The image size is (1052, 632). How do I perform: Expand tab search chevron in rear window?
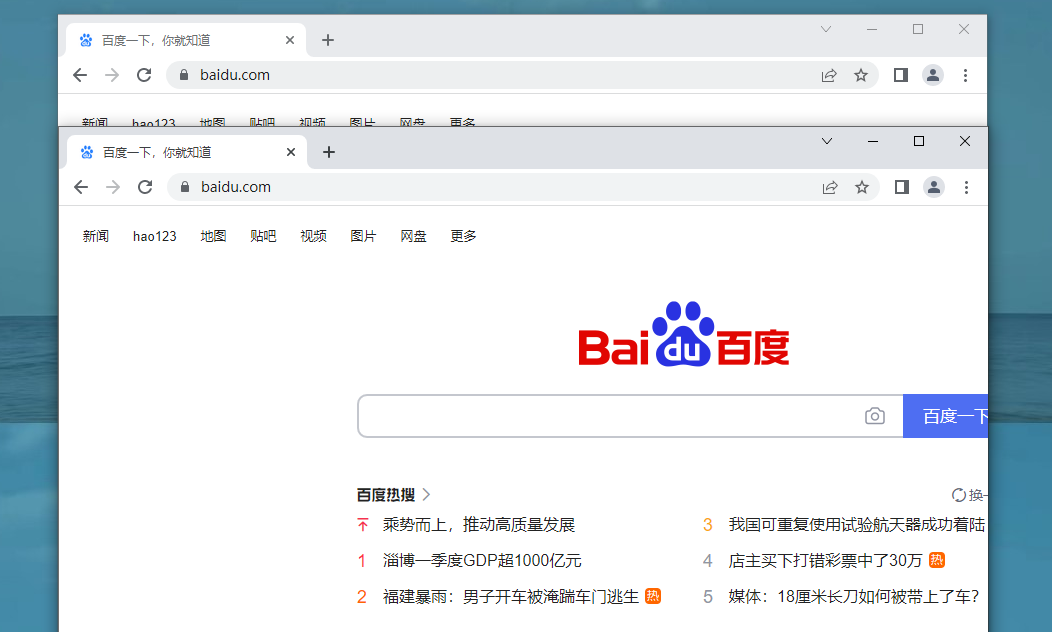click(x=826, y=29)
